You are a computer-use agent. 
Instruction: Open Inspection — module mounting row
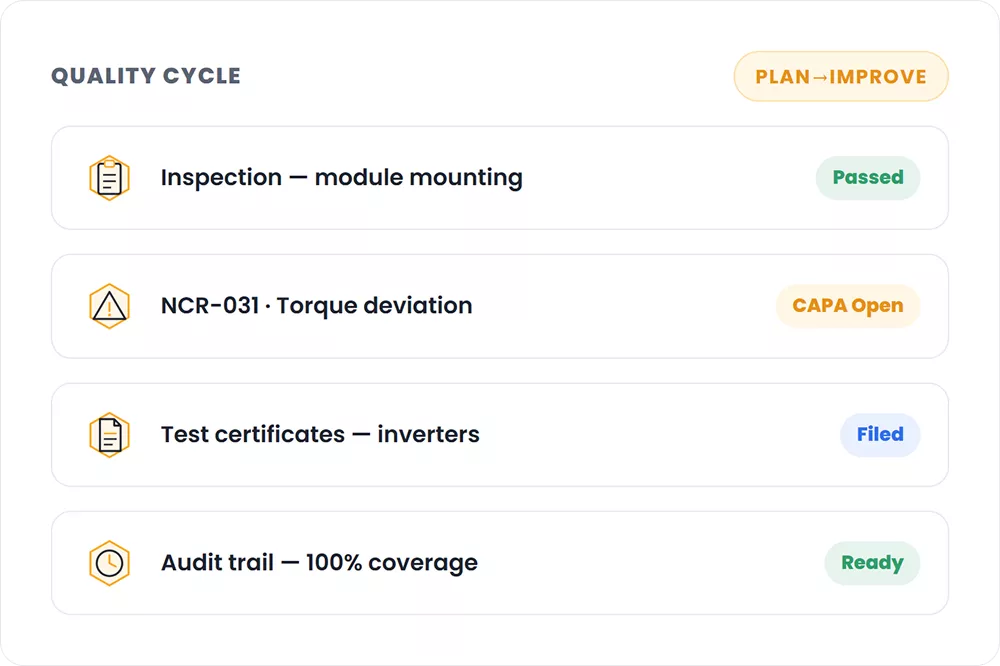499,178
